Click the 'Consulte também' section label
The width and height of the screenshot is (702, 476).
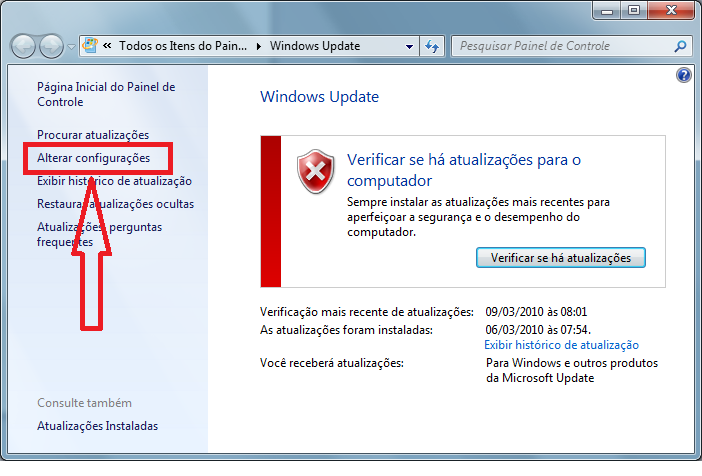(84, 403)
